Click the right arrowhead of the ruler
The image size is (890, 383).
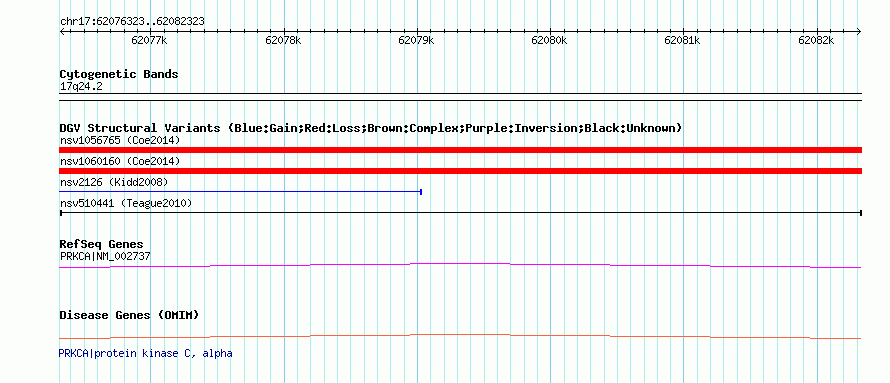coord(859,31)
